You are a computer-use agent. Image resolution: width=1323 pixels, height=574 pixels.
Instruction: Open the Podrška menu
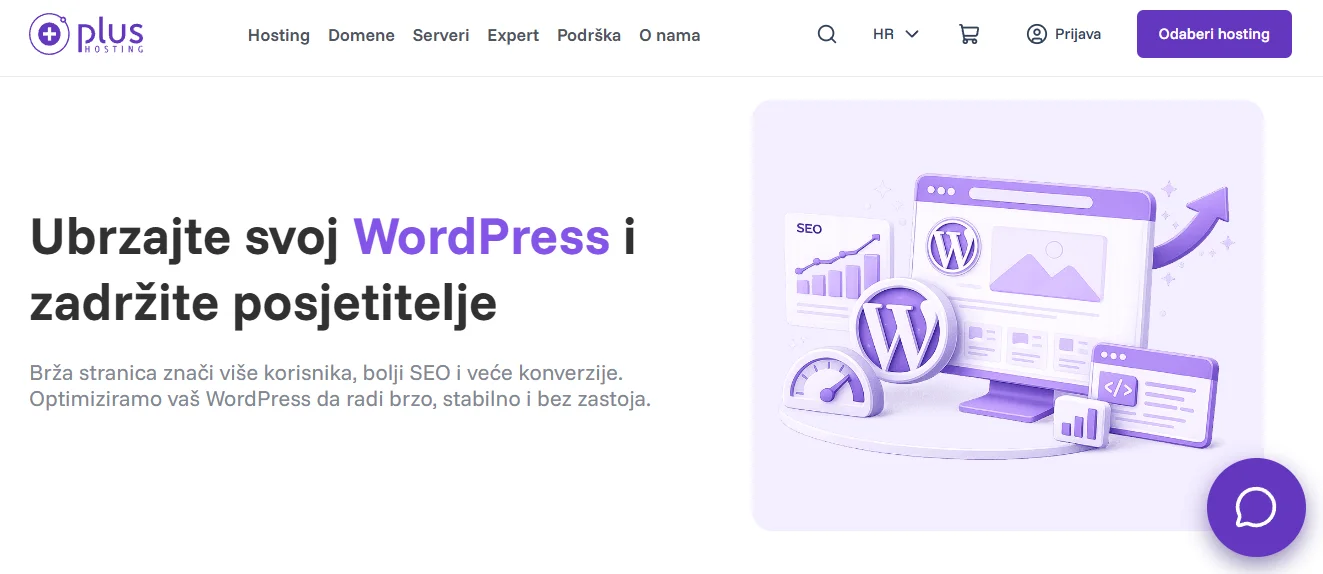pos(589,35)
